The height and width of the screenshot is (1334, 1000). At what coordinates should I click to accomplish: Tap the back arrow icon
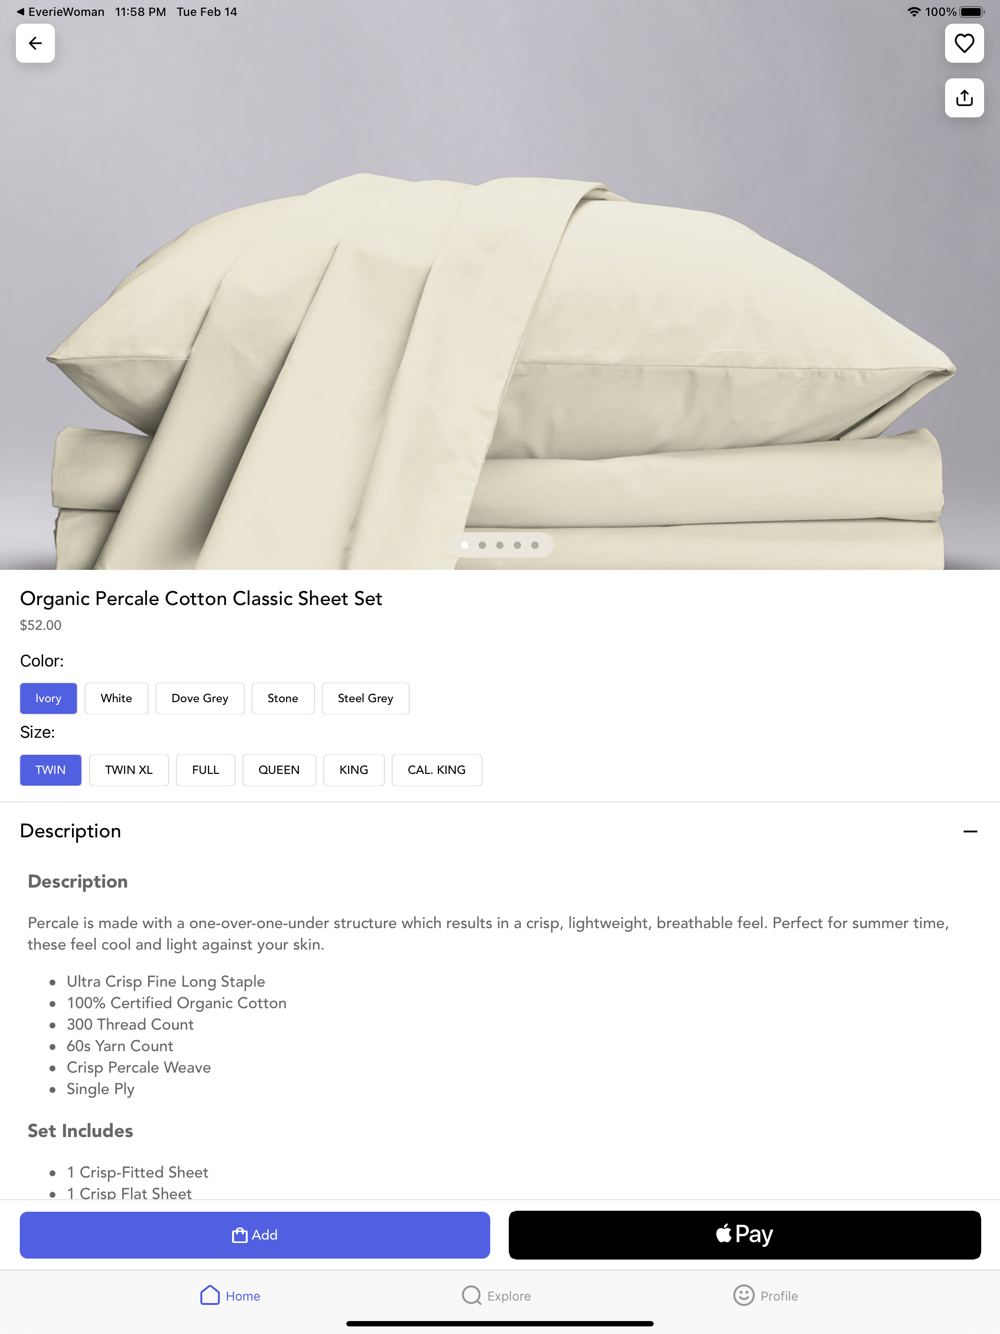click(x=35, y=43)
